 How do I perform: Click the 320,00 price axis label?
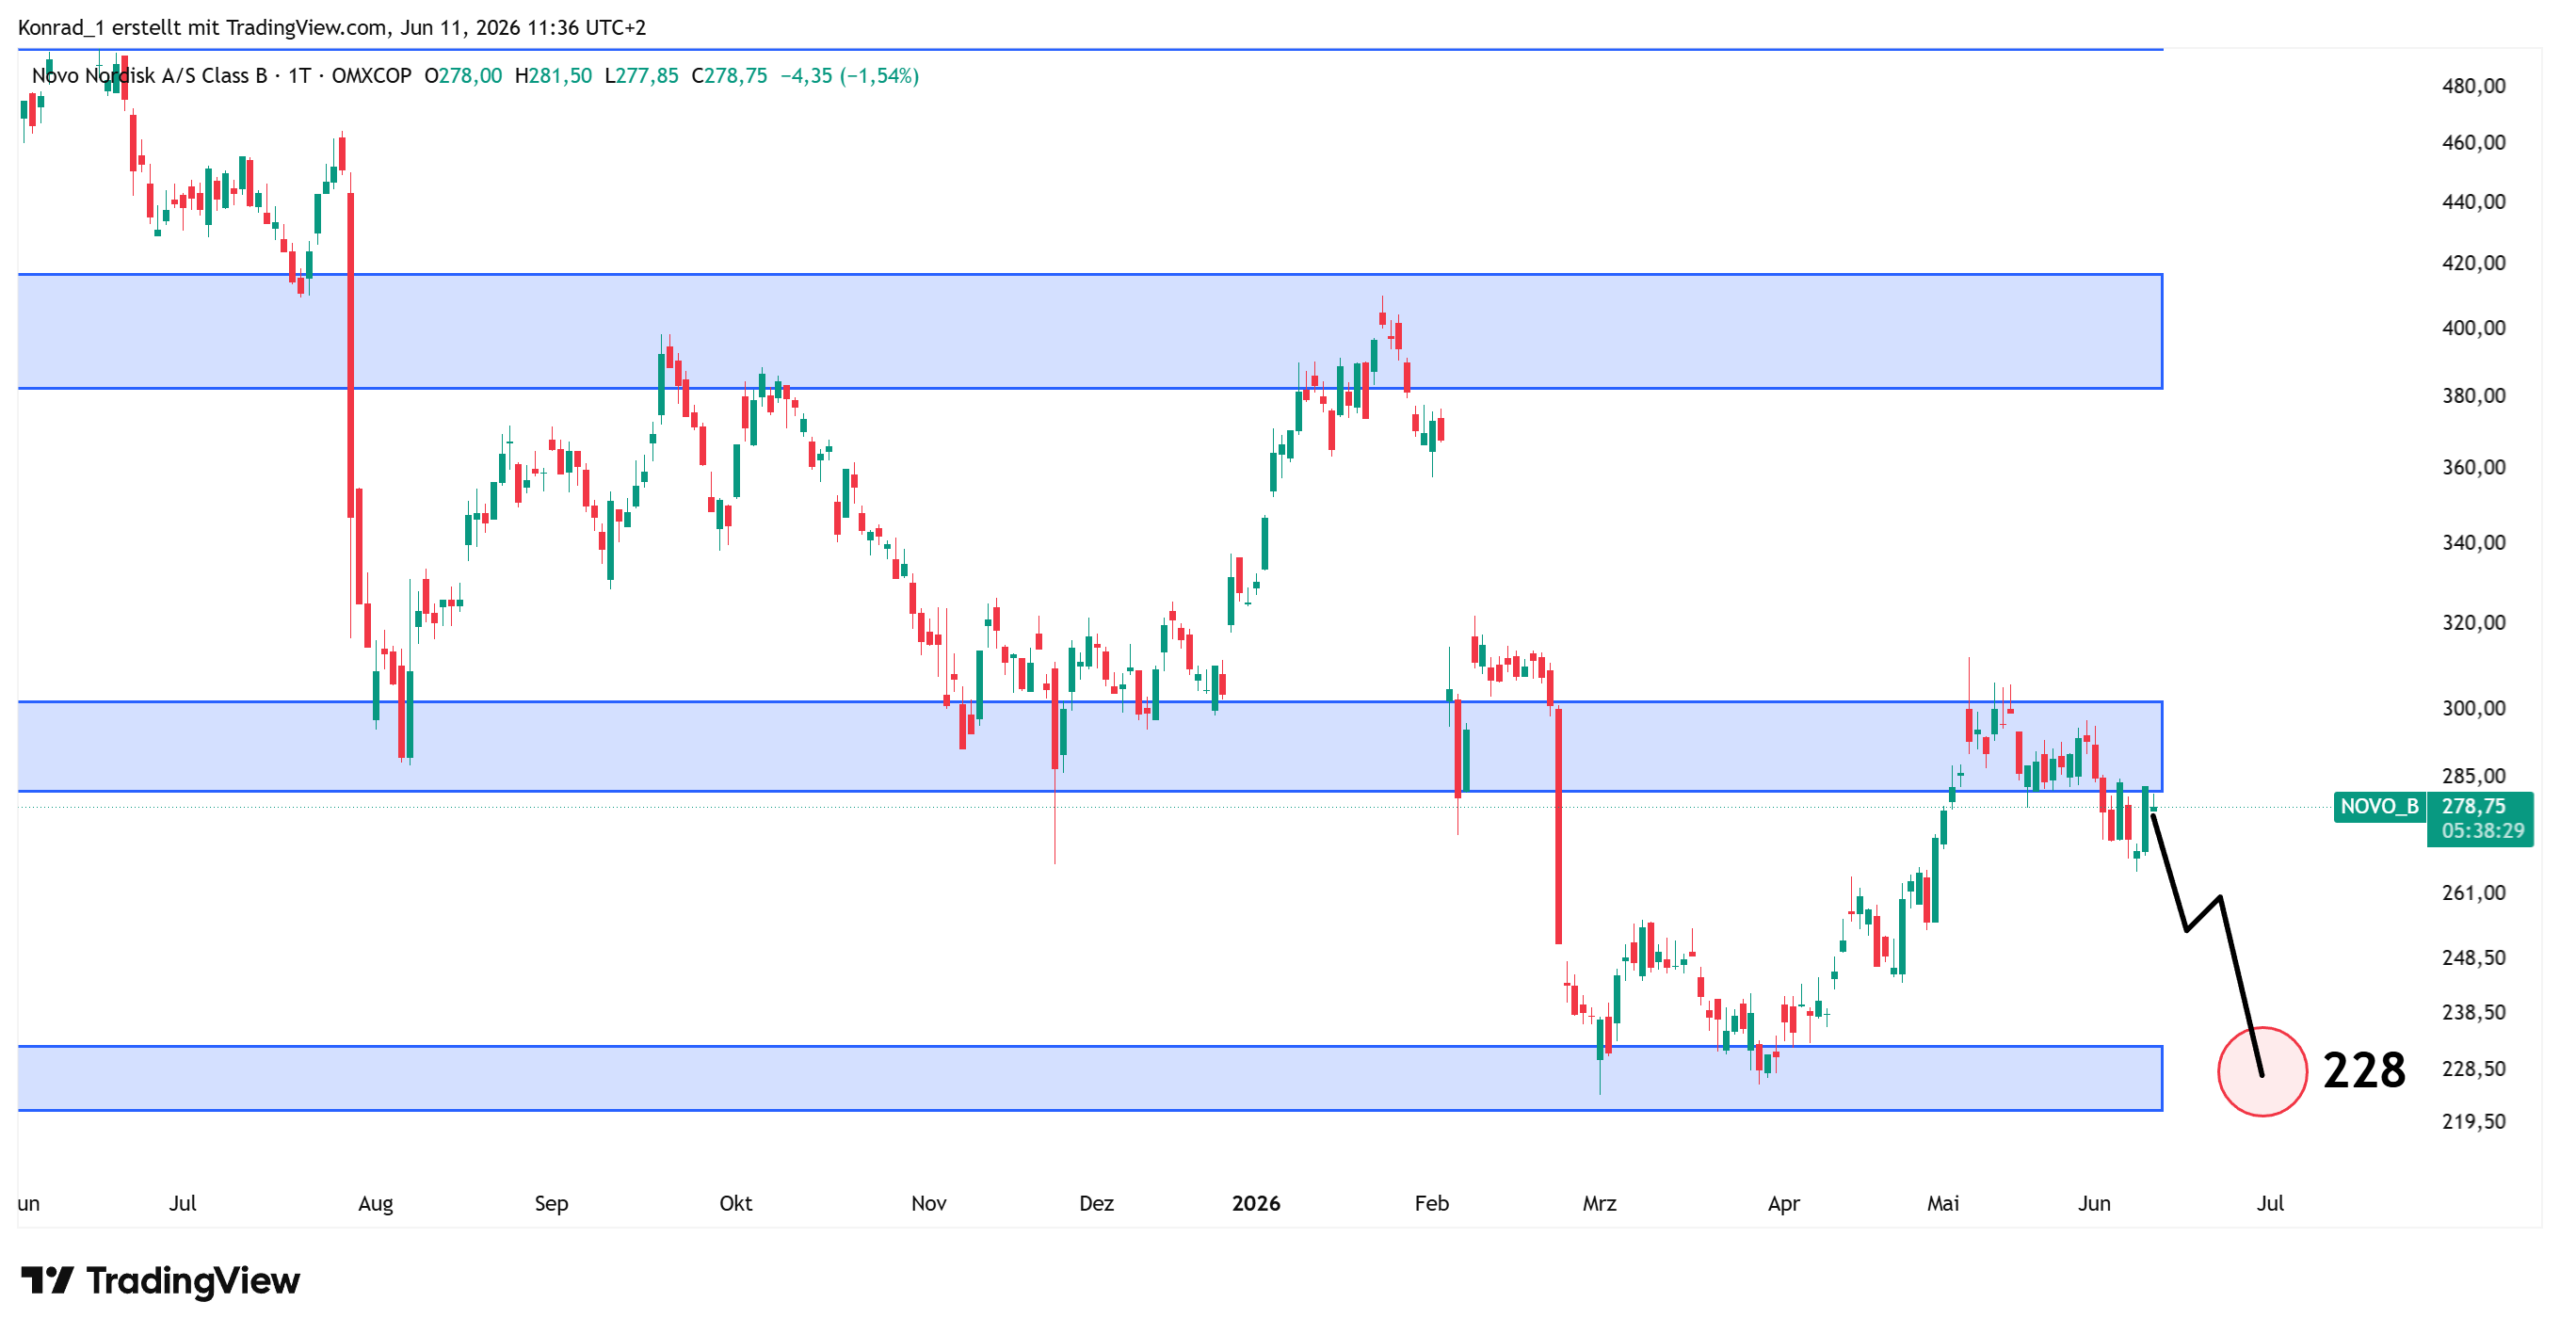[x=2473, y=623]
